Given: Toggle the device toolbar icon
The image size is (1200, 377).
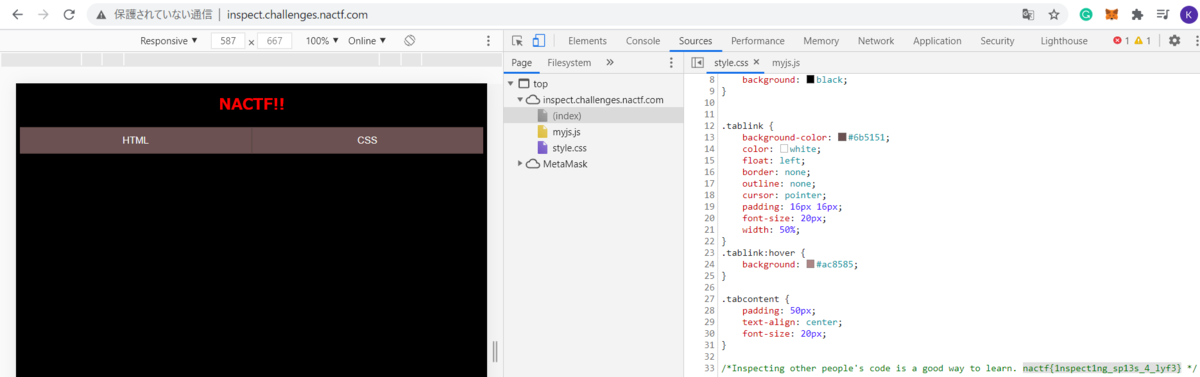Looking at the screenshot, I should pos(538,41).
